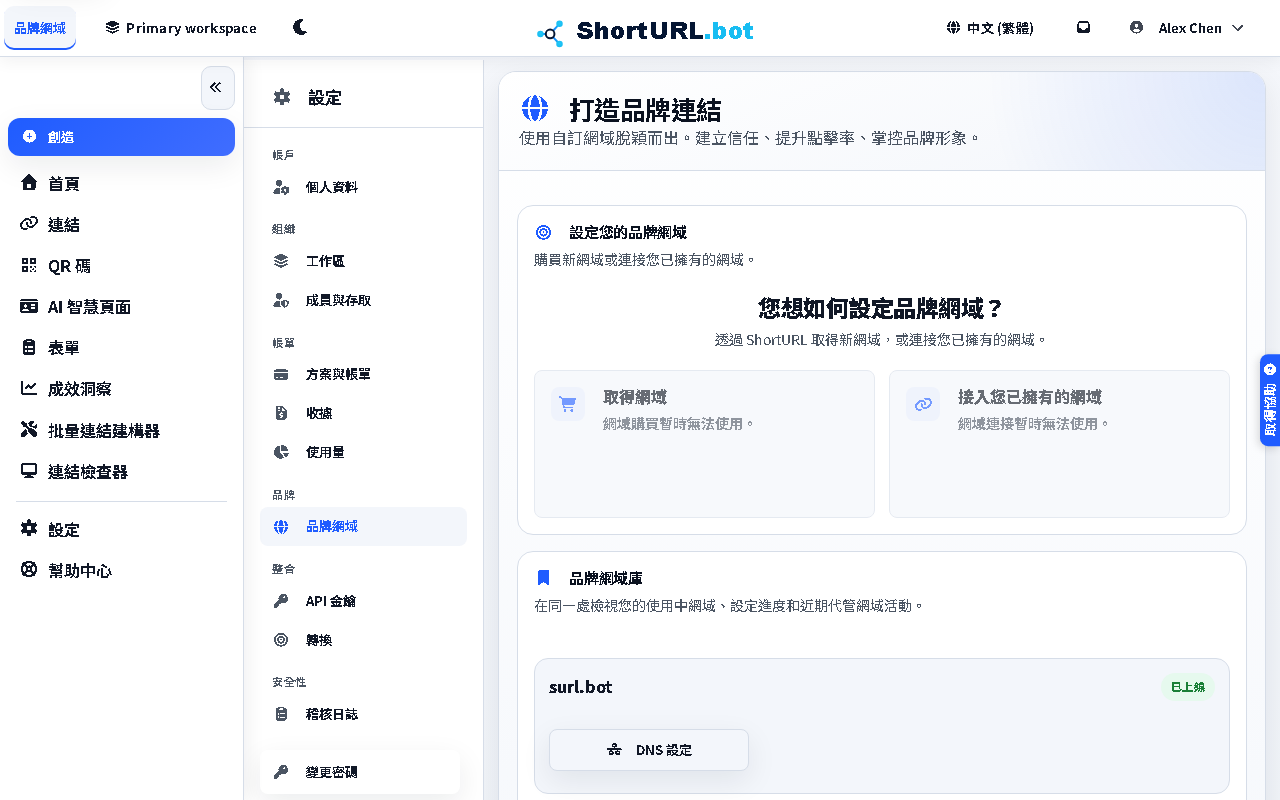Collapse the sidebar with double chevron
The height and width of the screenshot is (800, 1280).
tap(217, 88)
